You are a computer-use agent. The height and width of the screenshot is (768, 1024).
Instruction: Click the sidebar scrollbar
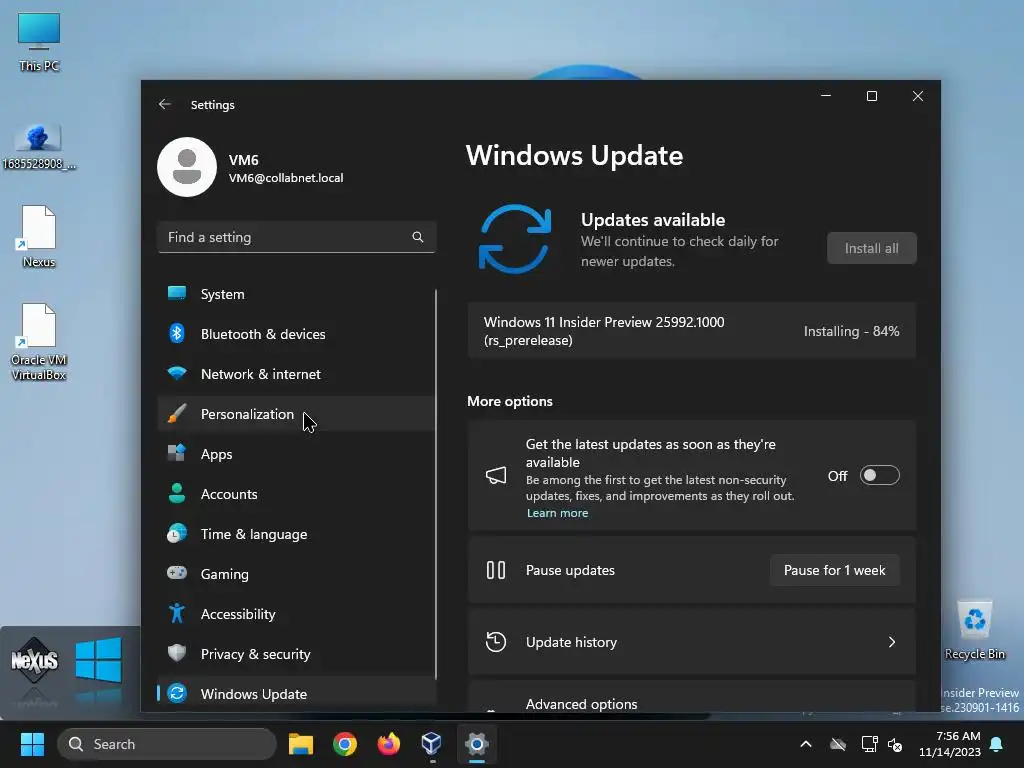436,484
